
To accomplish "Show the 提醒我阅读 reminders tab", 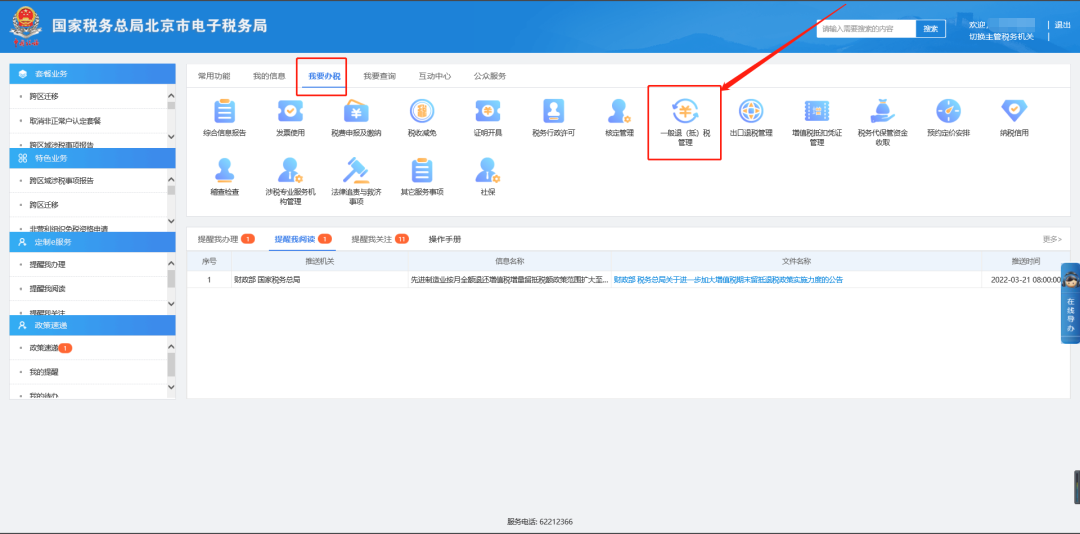I will [x=303, y=239].
